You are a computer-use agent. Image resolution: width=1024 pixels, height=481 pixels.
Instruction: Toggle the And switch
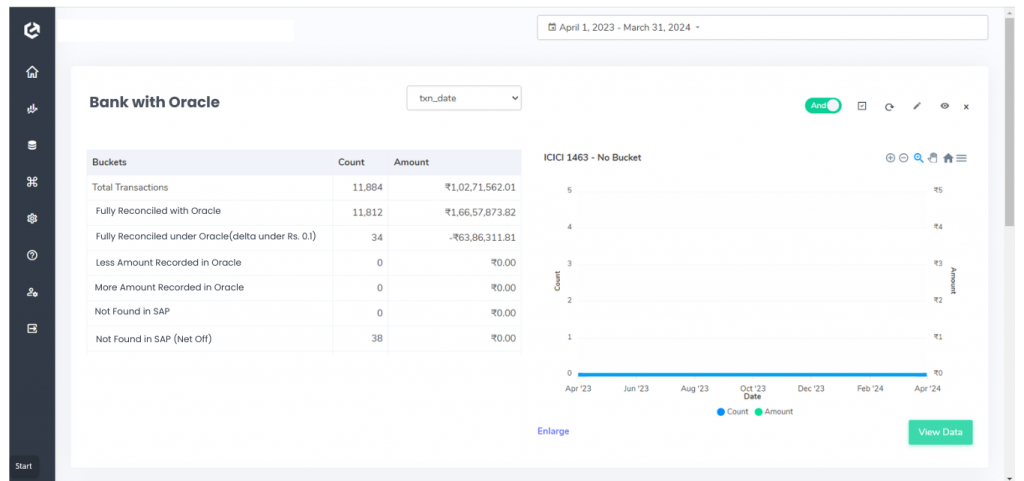[823, 106]
